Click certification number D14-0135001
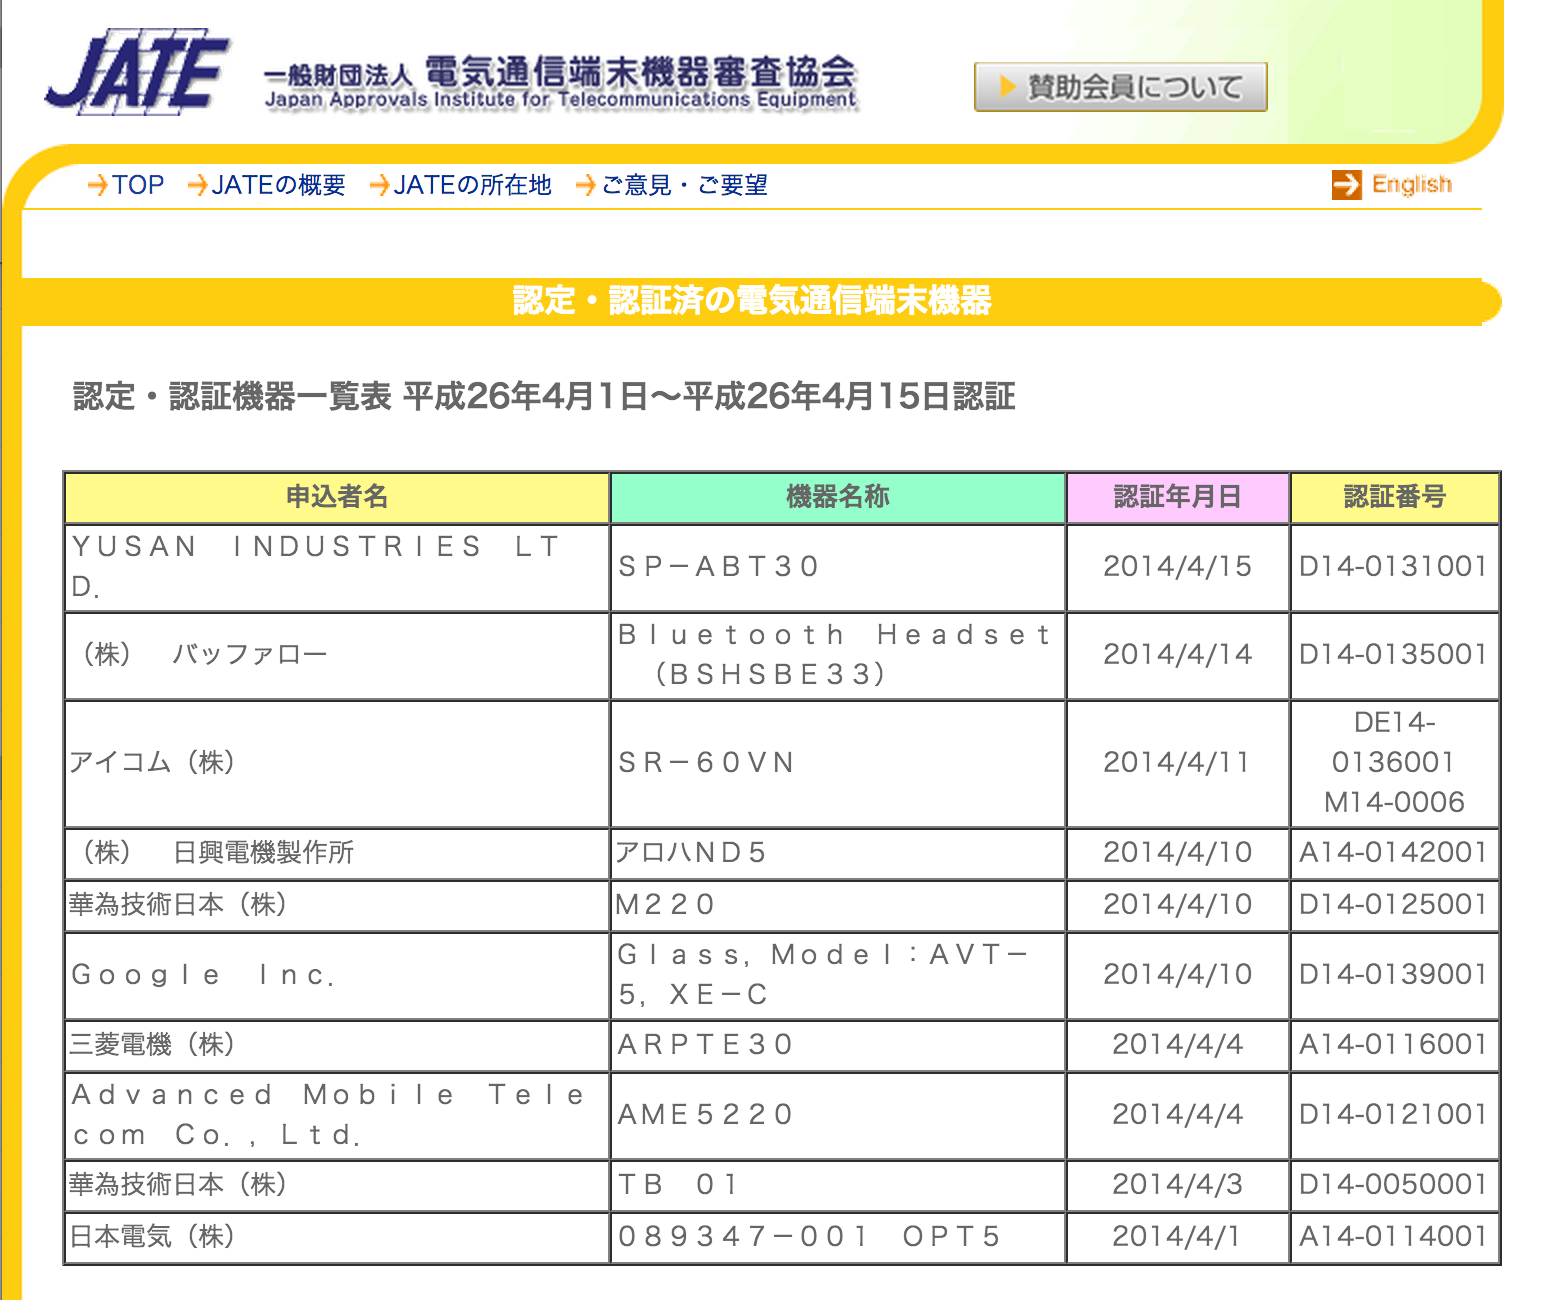This screenshot has width=1556, height=1300. (1394, 655)
